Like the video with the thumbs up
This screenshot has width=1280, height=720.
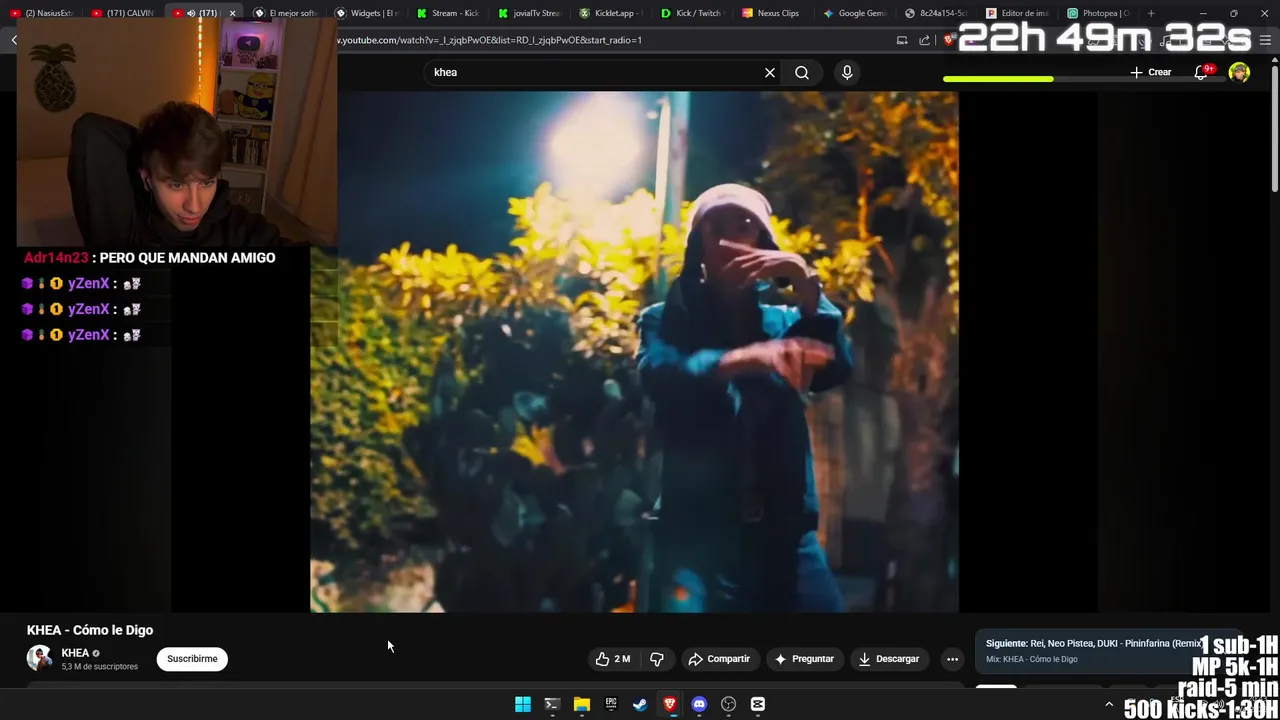click(x=612, y=659)
